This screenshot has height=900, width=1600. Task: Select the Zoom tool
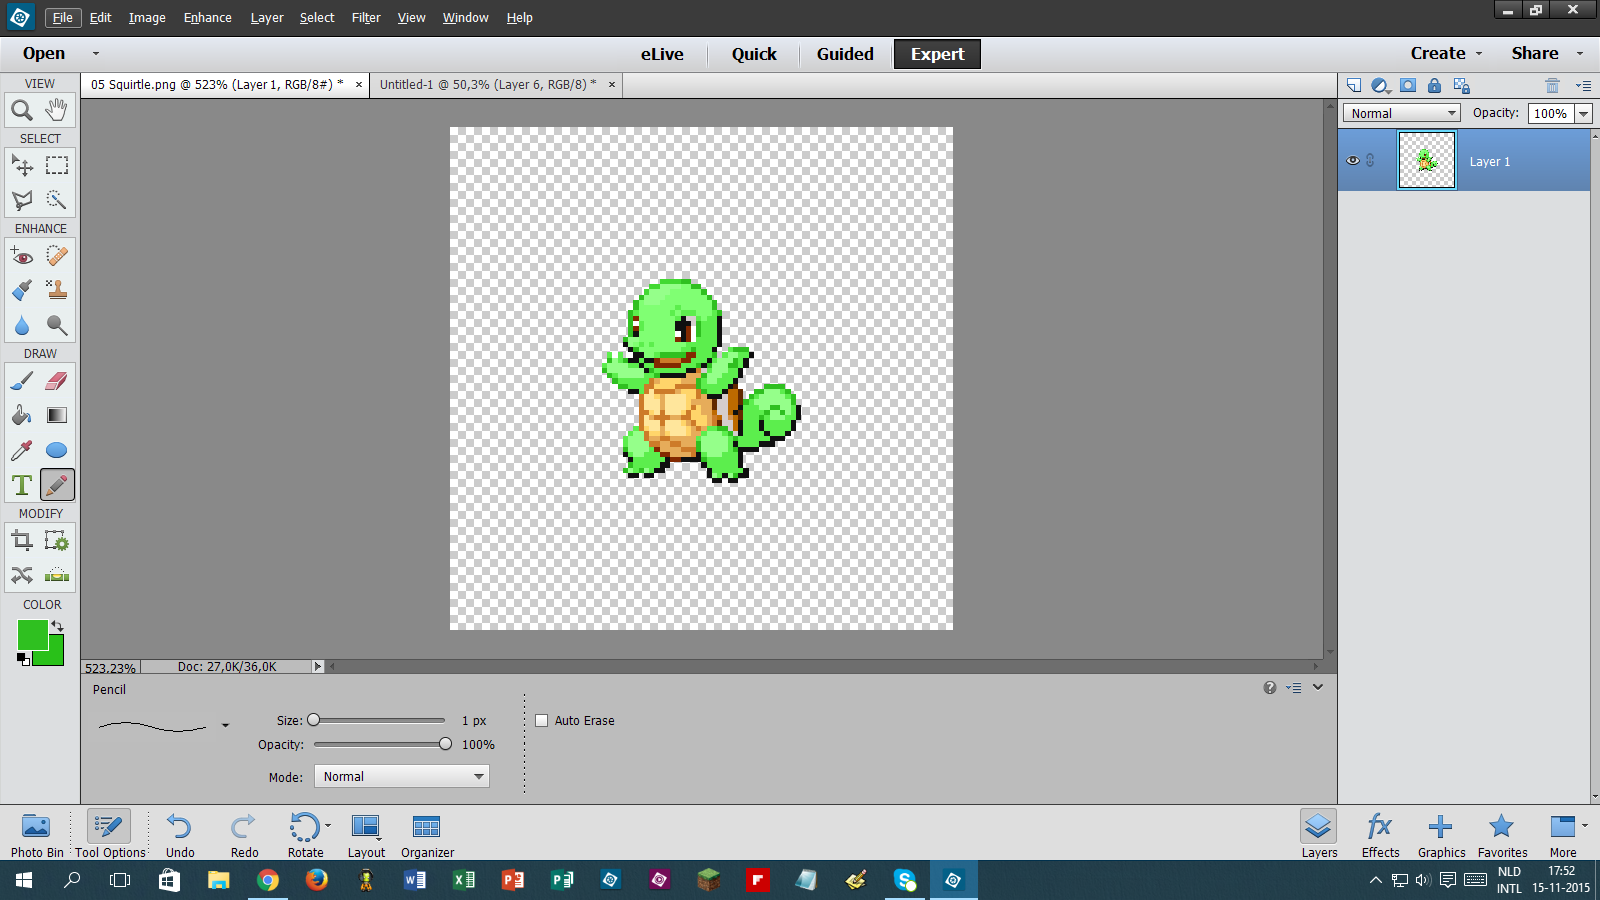(x=22, y=111)
